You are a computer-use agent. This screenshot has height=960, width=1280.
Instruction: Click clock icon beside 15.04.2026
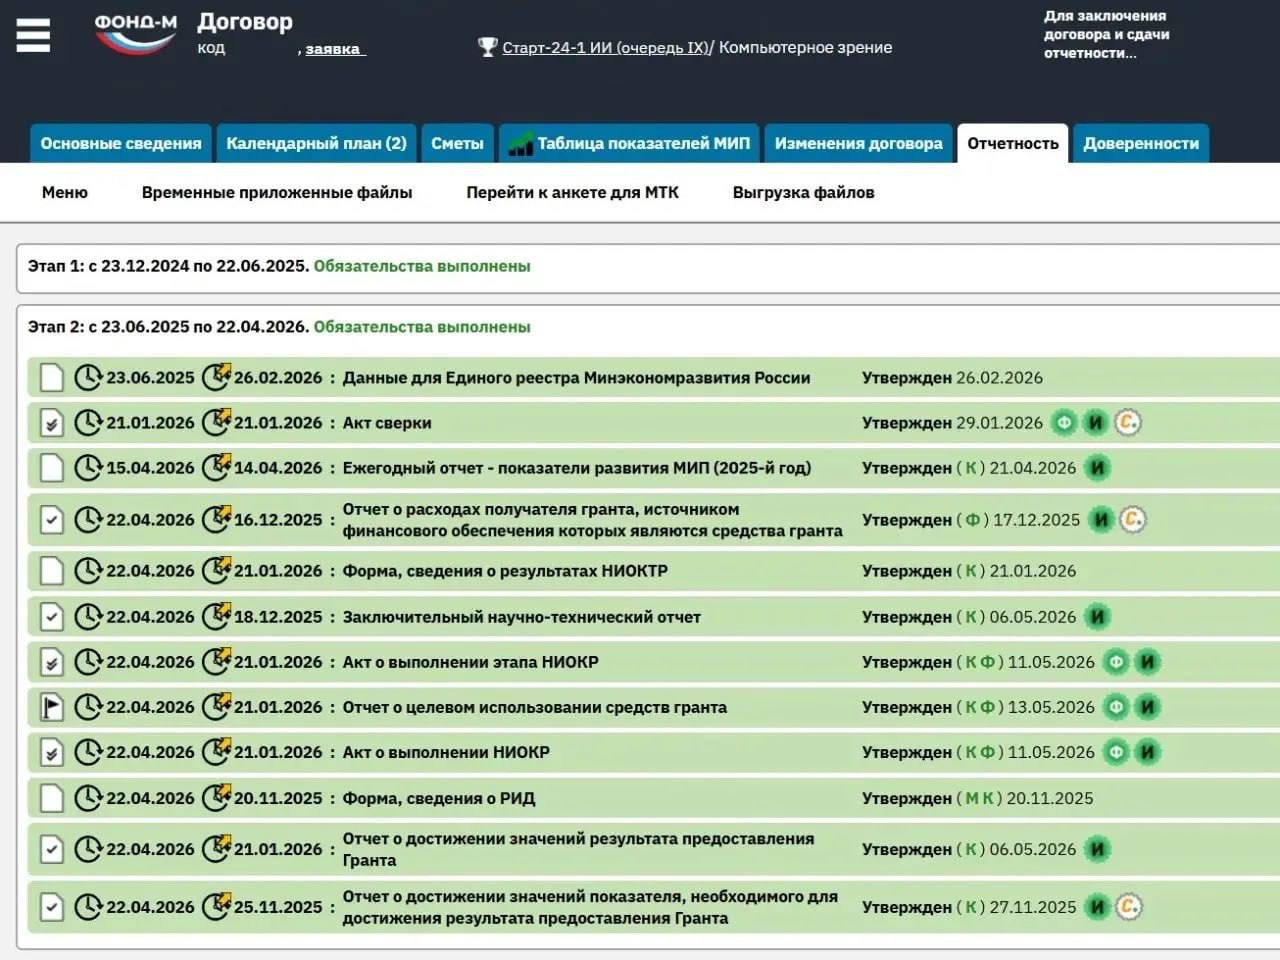pos(89,468)
